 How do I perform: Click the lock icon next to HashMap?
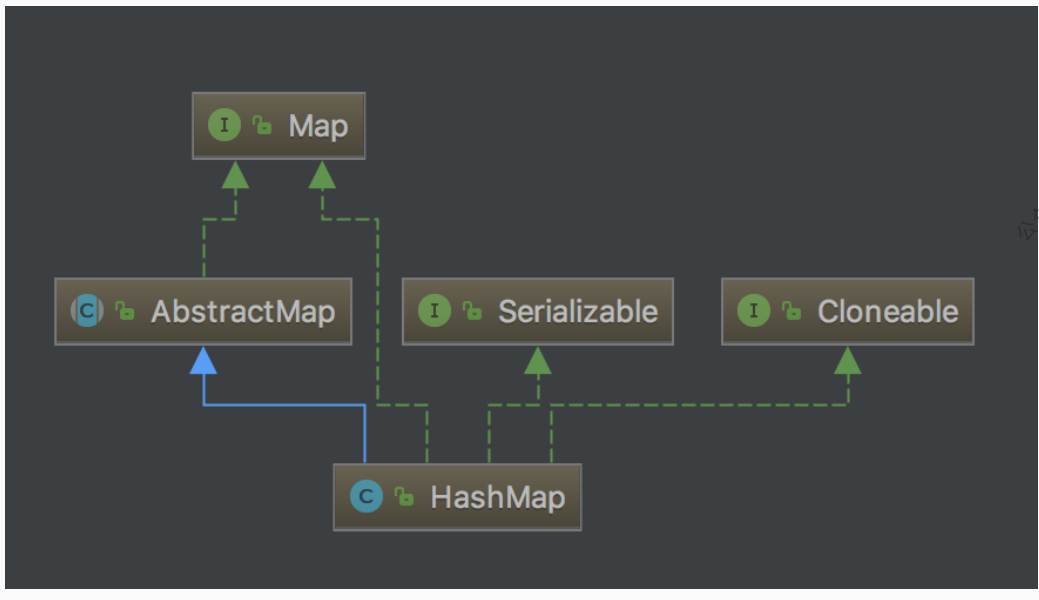click(x=404, y=496)
